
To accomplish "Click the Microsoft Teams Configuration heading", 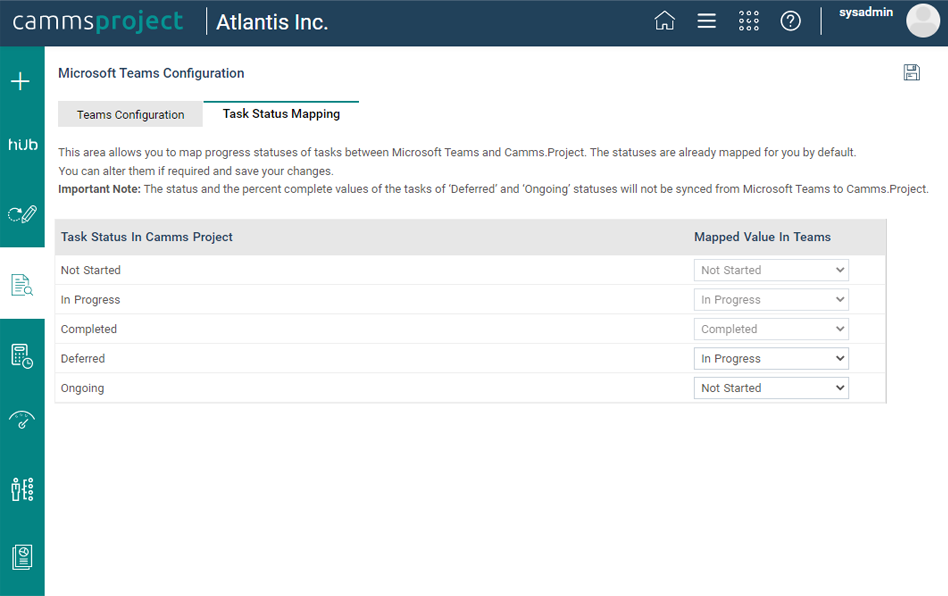I will tap(151, 73).
